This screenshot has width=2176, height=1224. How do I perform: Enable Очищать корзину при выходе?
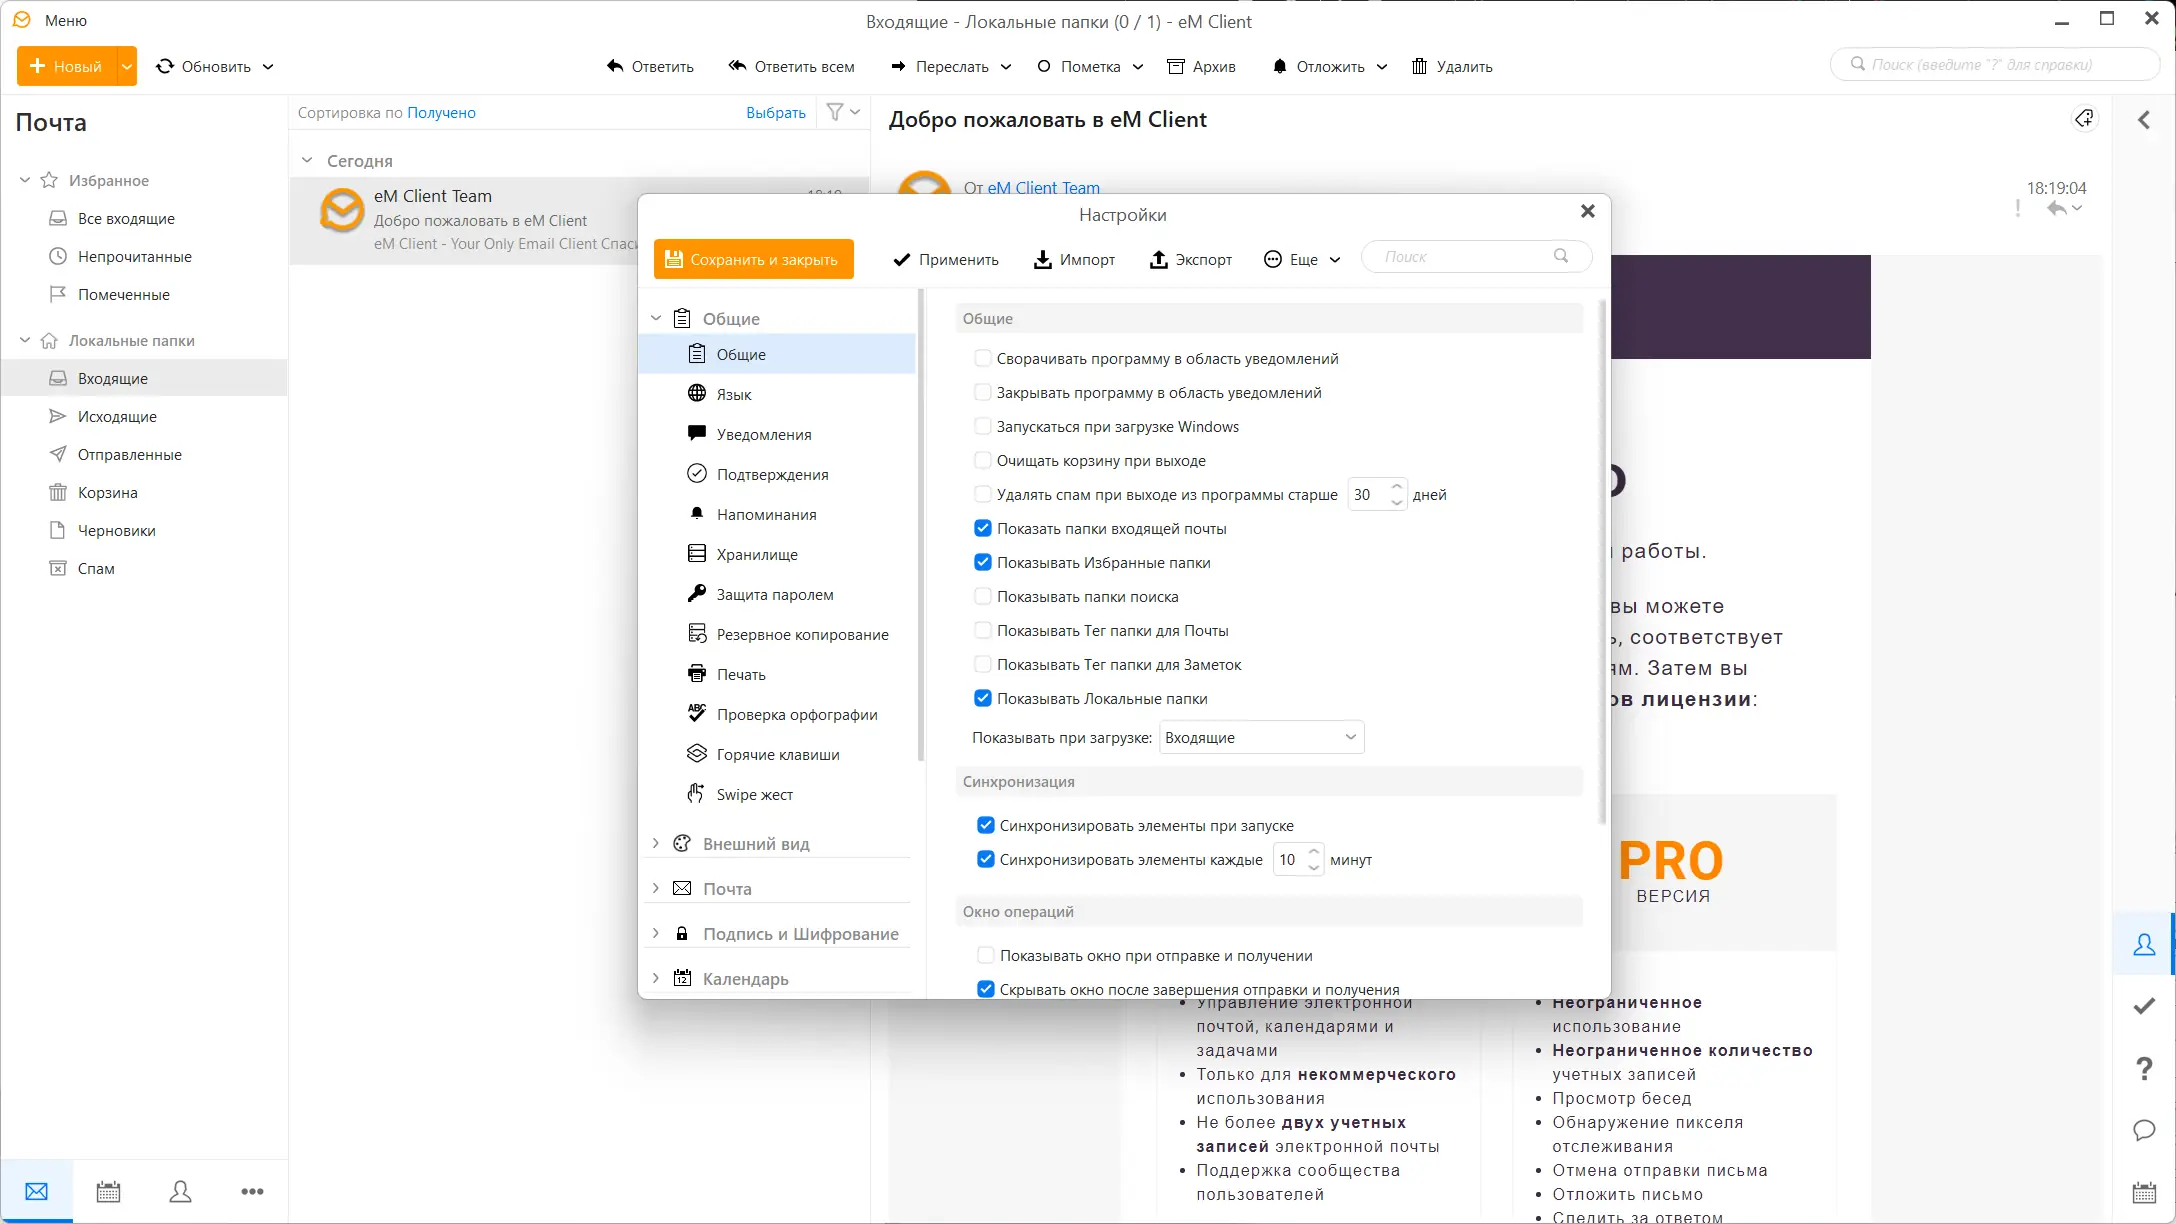[984, 459]
